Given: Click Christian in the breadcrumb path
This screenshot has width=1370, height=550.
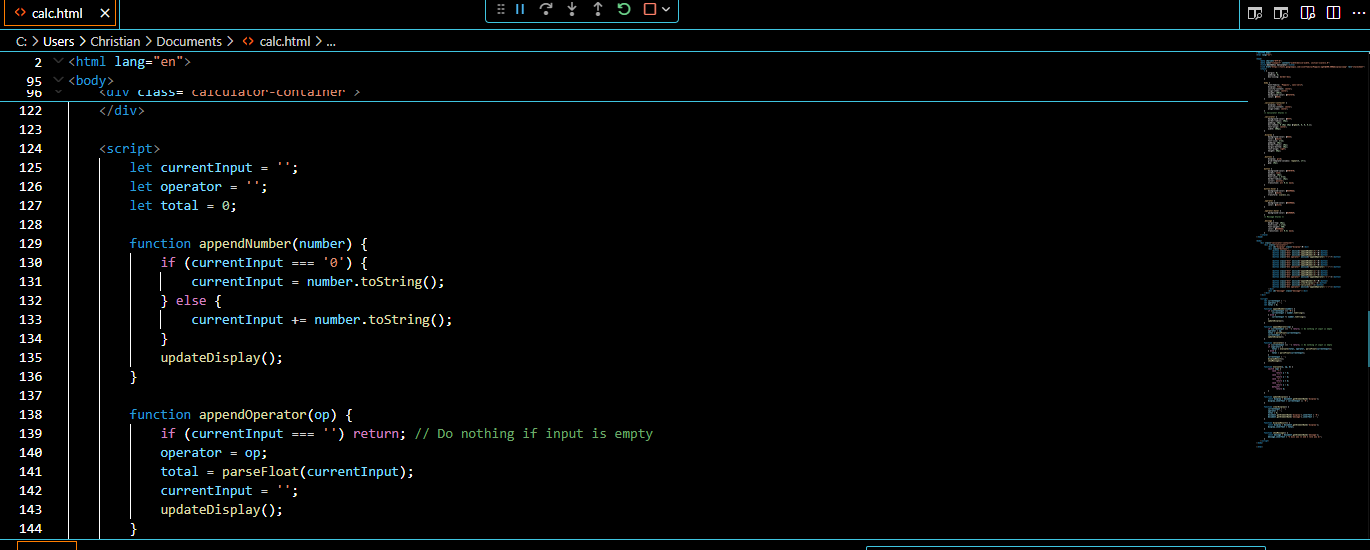Looking at the screenshot, I should [x=115, y=41].
